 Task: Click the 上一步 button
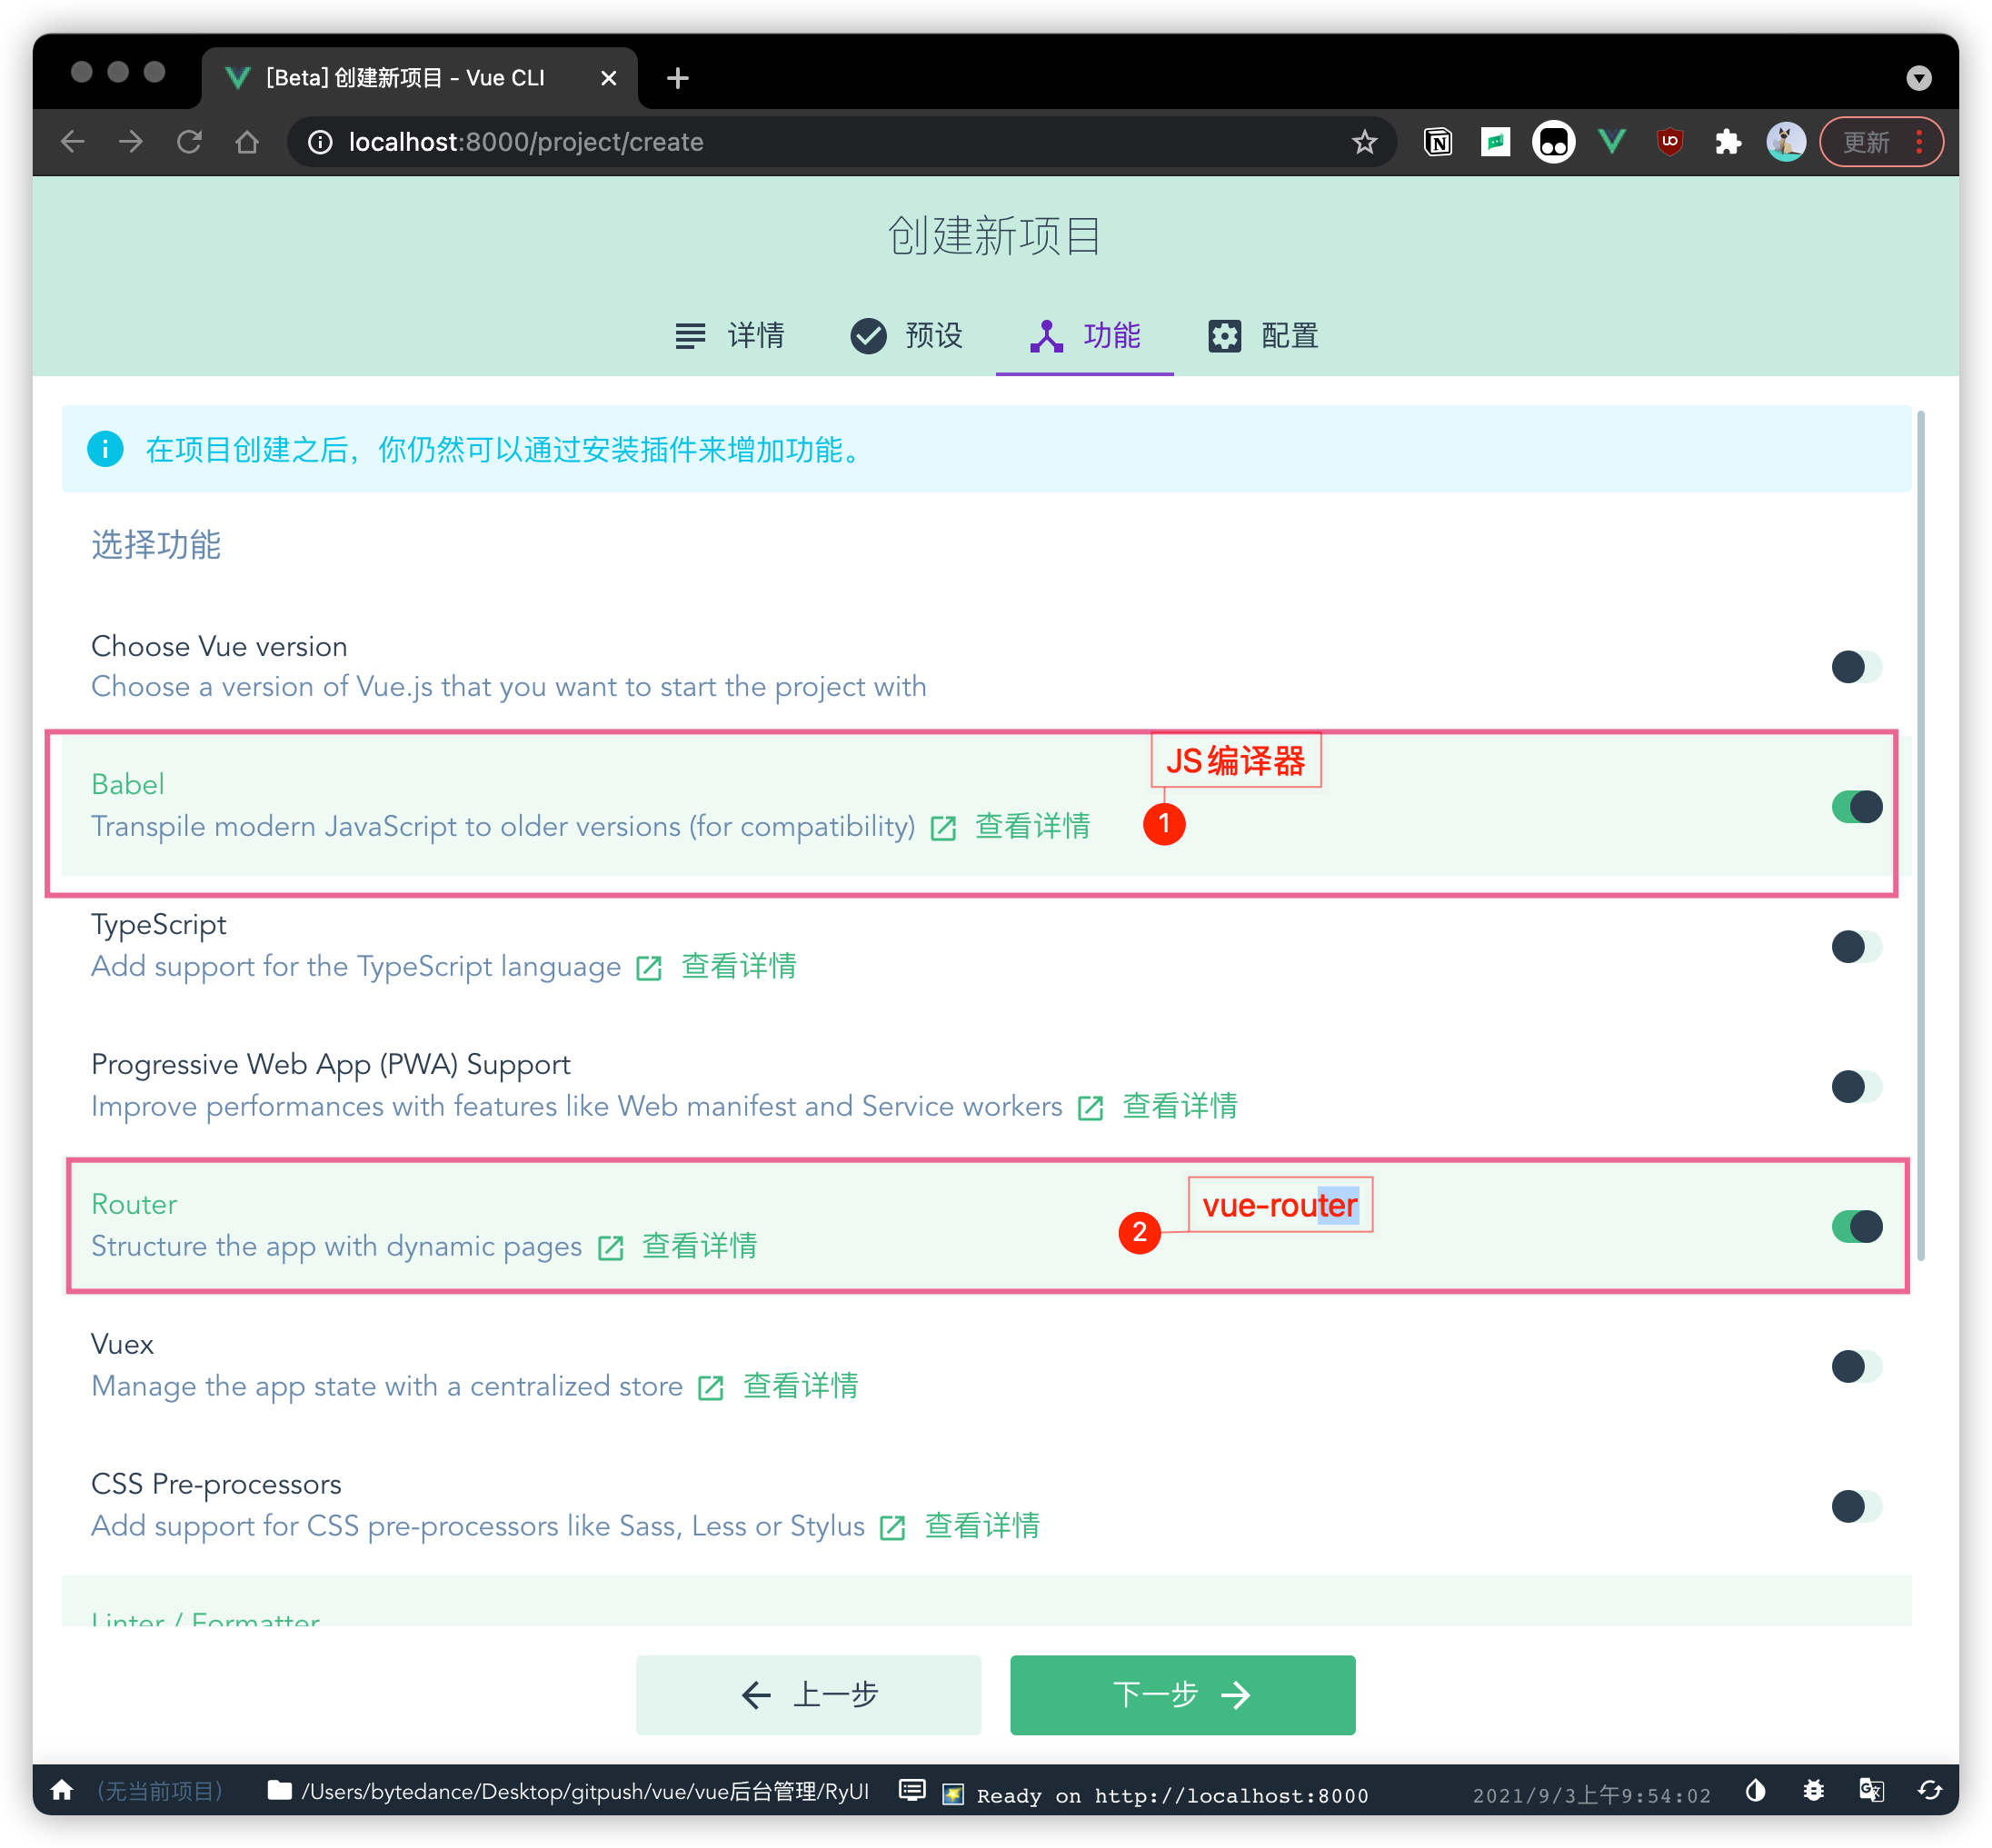808,1694
